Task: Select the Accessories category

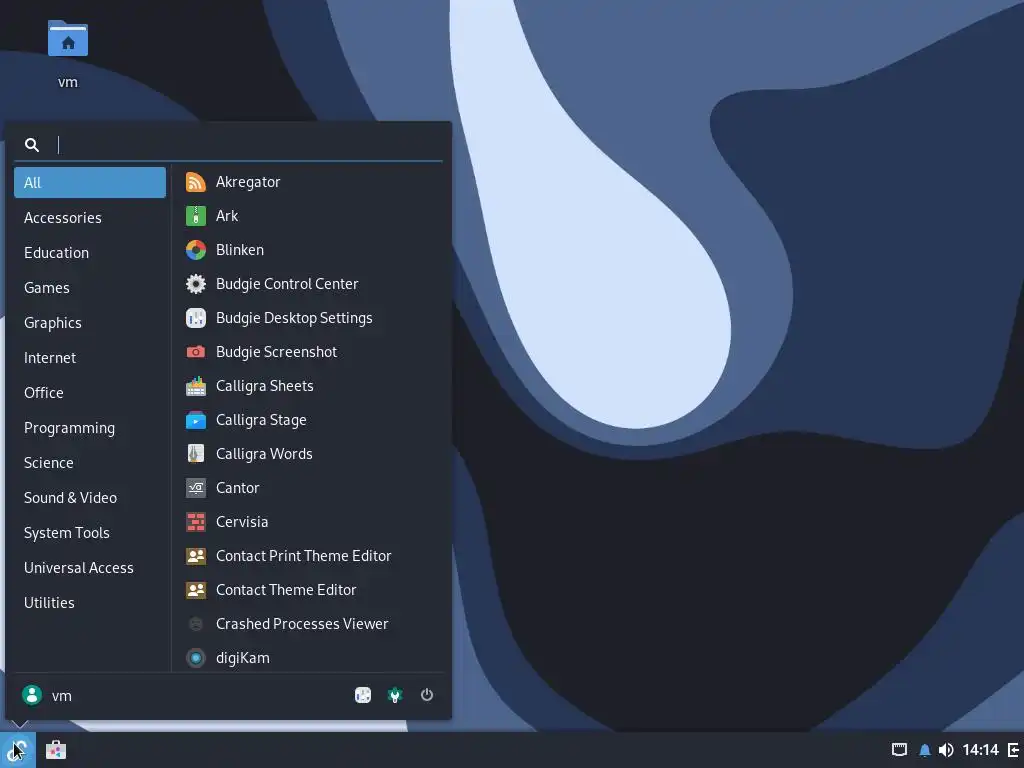Action: (x=90, y=218)
